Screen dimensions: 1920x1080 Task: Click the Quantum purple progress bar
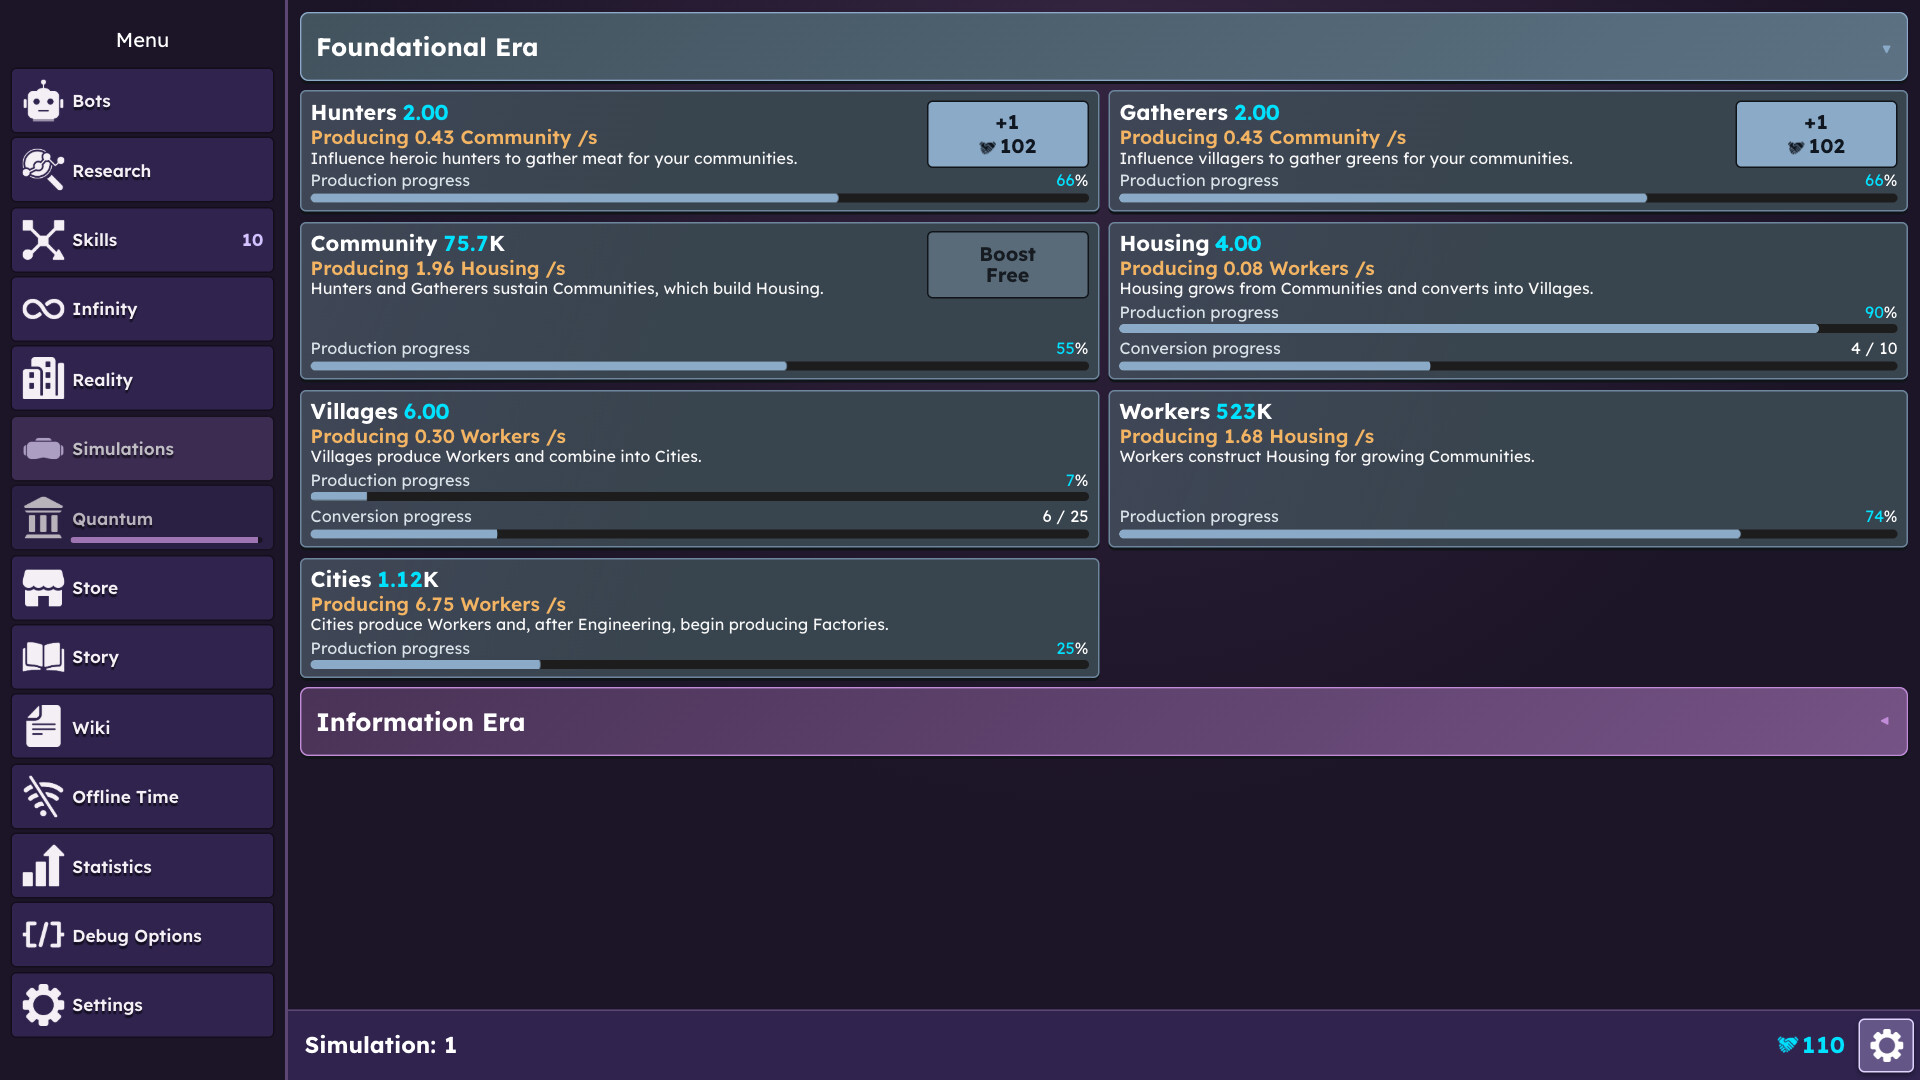(165, 540)
